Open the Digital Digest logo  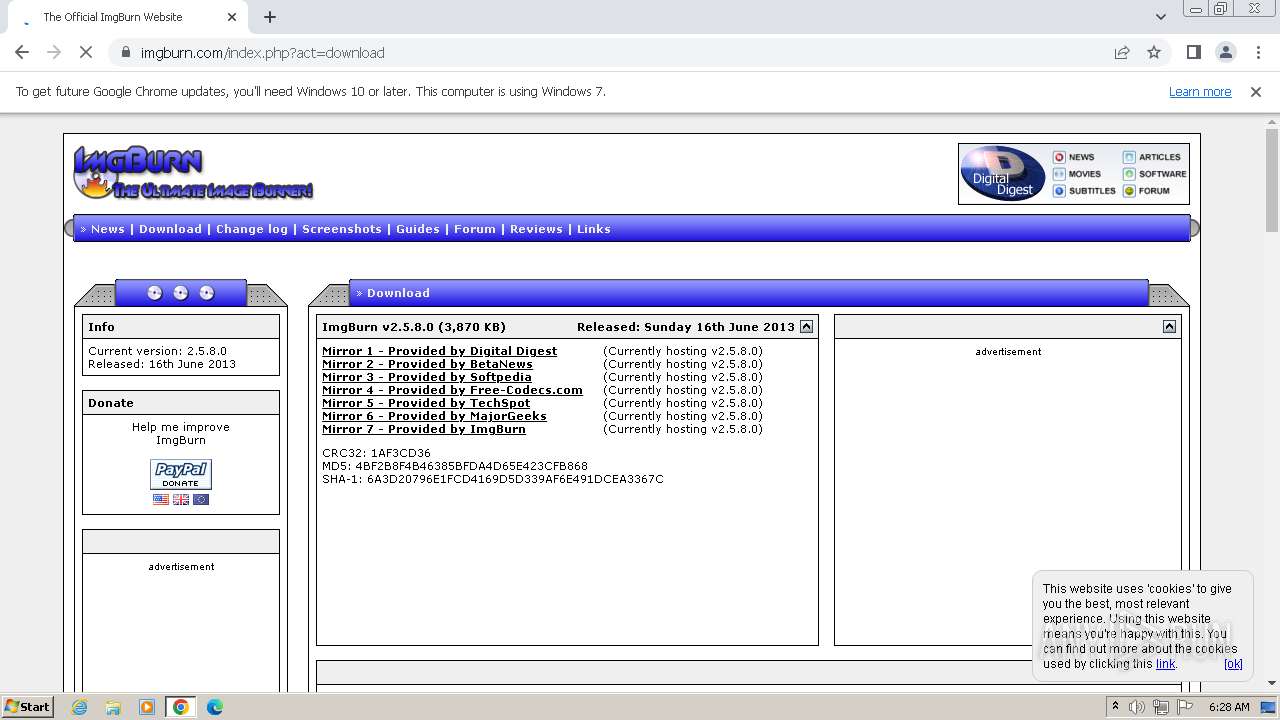click(x=1003, y=174)
